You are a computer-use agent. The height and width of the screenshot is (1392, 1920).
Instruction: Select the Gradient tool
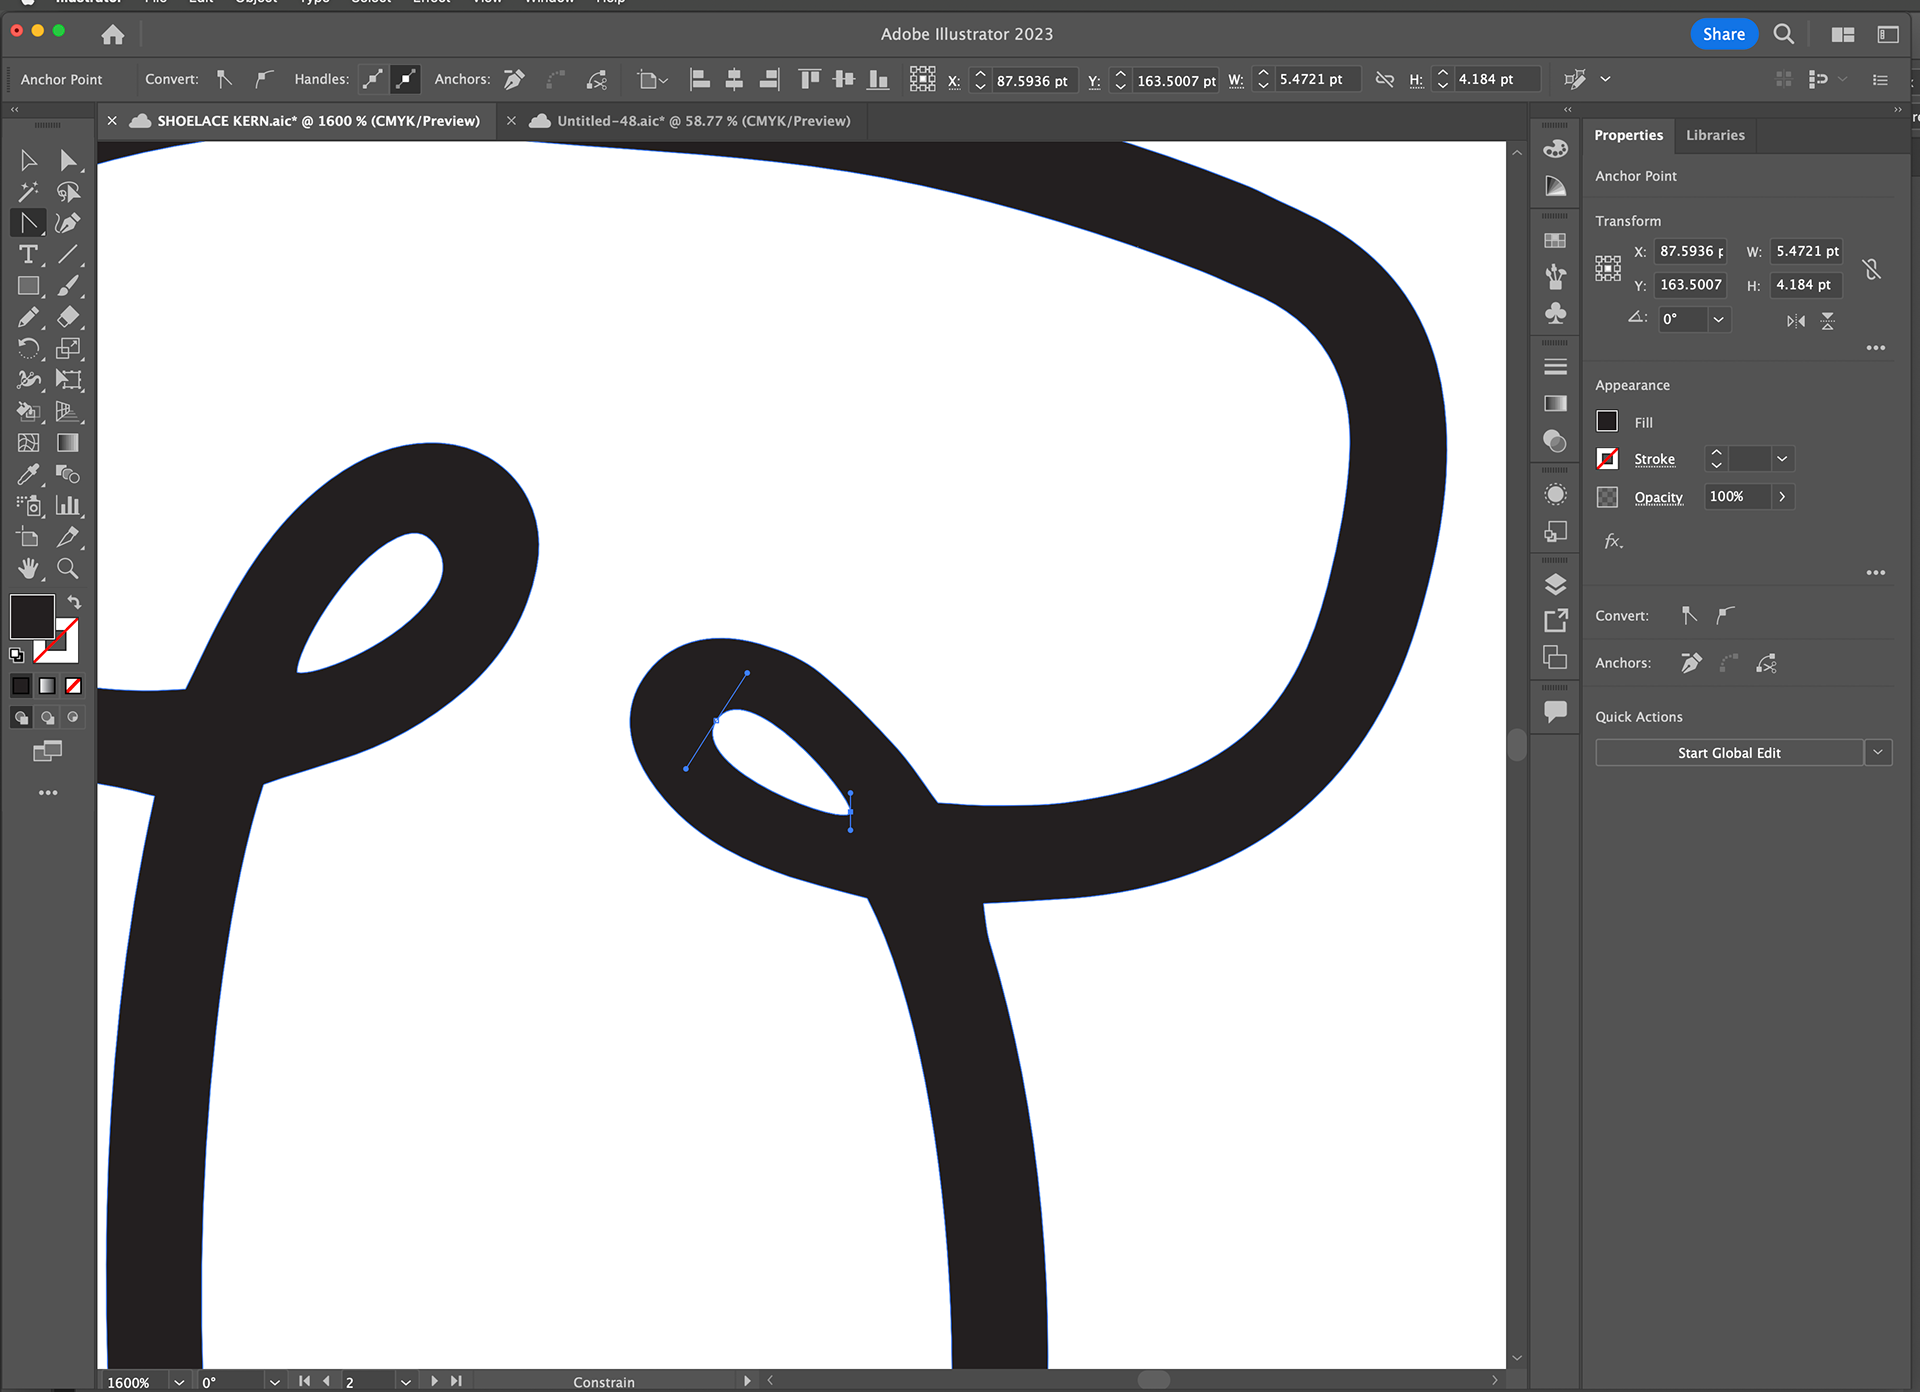click(68, 442)
